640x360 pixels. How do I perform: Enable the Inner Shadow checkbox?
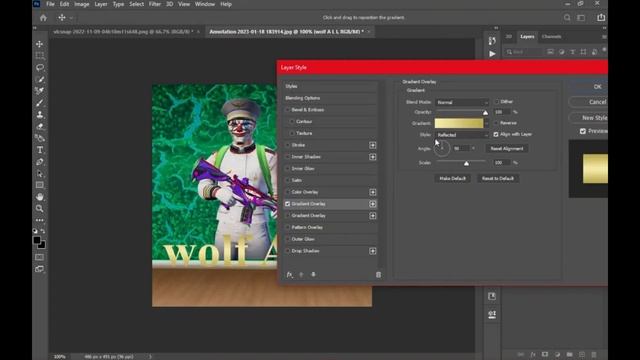click(x=288, y=157)
